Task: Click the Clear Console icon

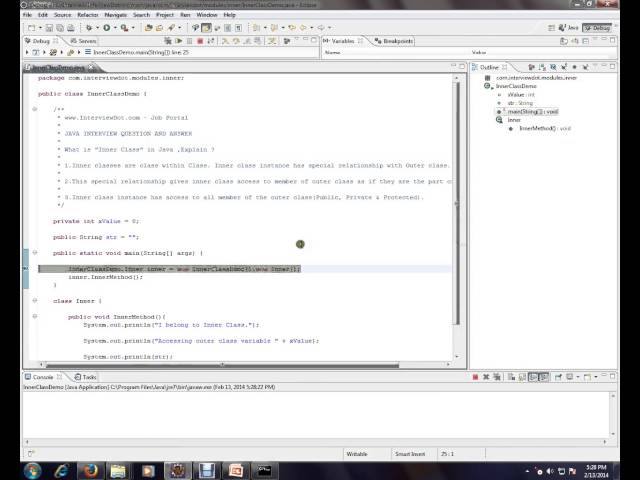Action: (x=511, y=377)
